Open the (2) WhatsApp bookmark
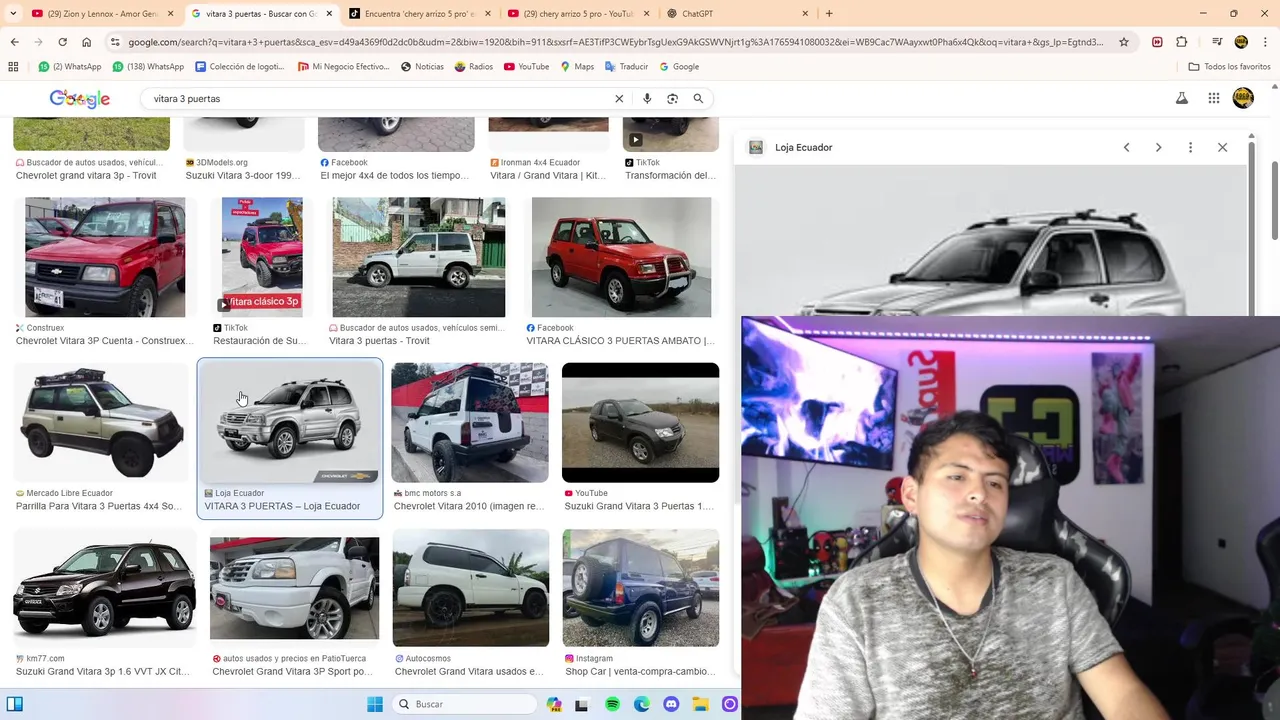The image size is (1280, 720). pyautogui.click(x=69, y=66)
